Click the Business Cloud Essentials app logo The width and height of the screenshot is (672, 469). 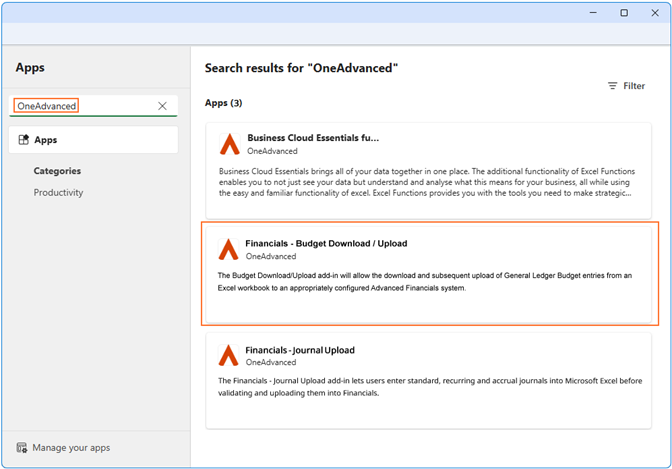[229, 144]
